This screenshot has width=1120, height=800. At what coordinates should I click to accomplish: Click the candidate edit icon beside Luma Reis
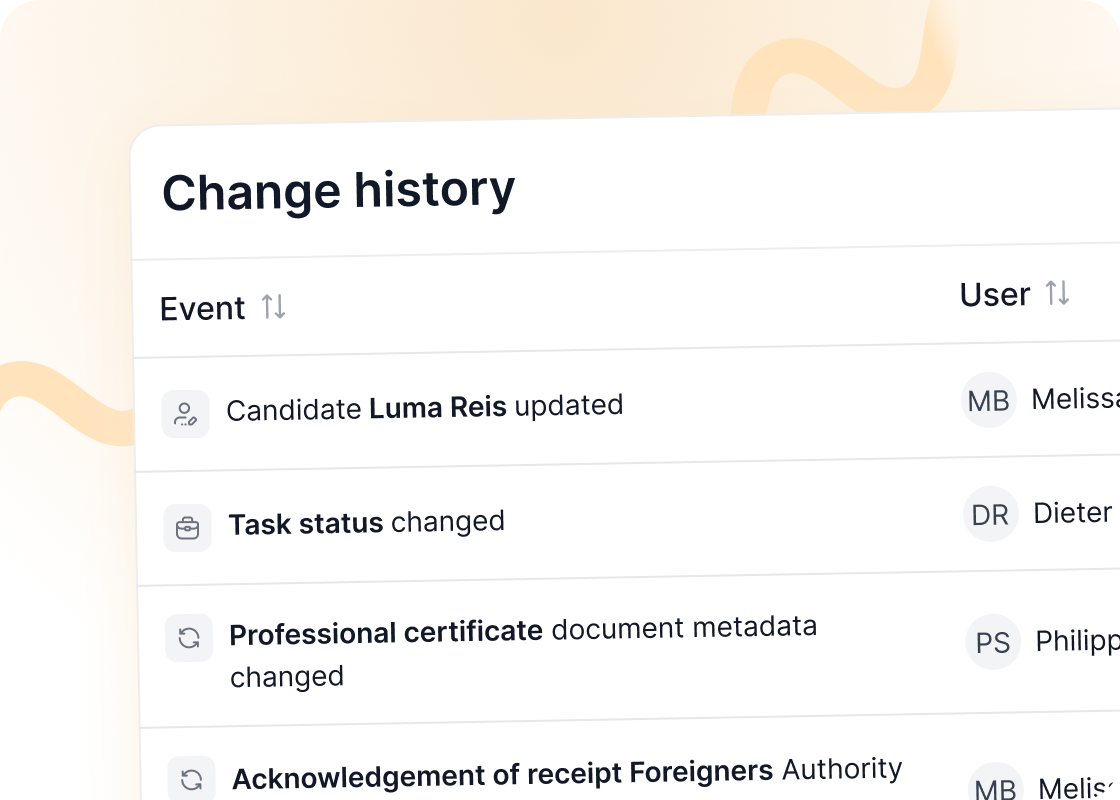(x=185, y=414)
